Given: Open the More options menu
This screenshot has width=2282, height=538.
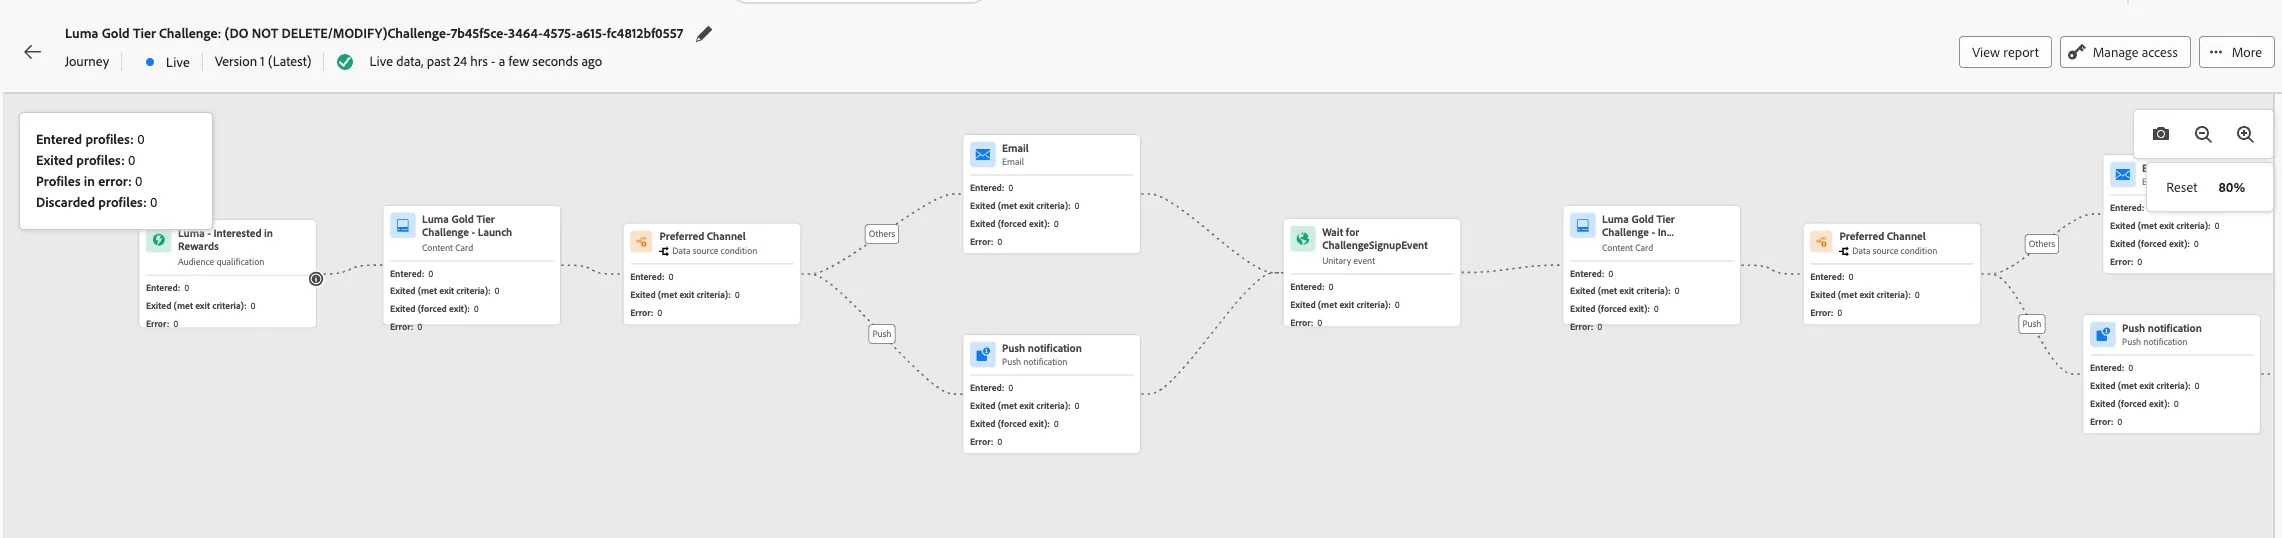Looking at the screenshot, I should point(2236,52).
